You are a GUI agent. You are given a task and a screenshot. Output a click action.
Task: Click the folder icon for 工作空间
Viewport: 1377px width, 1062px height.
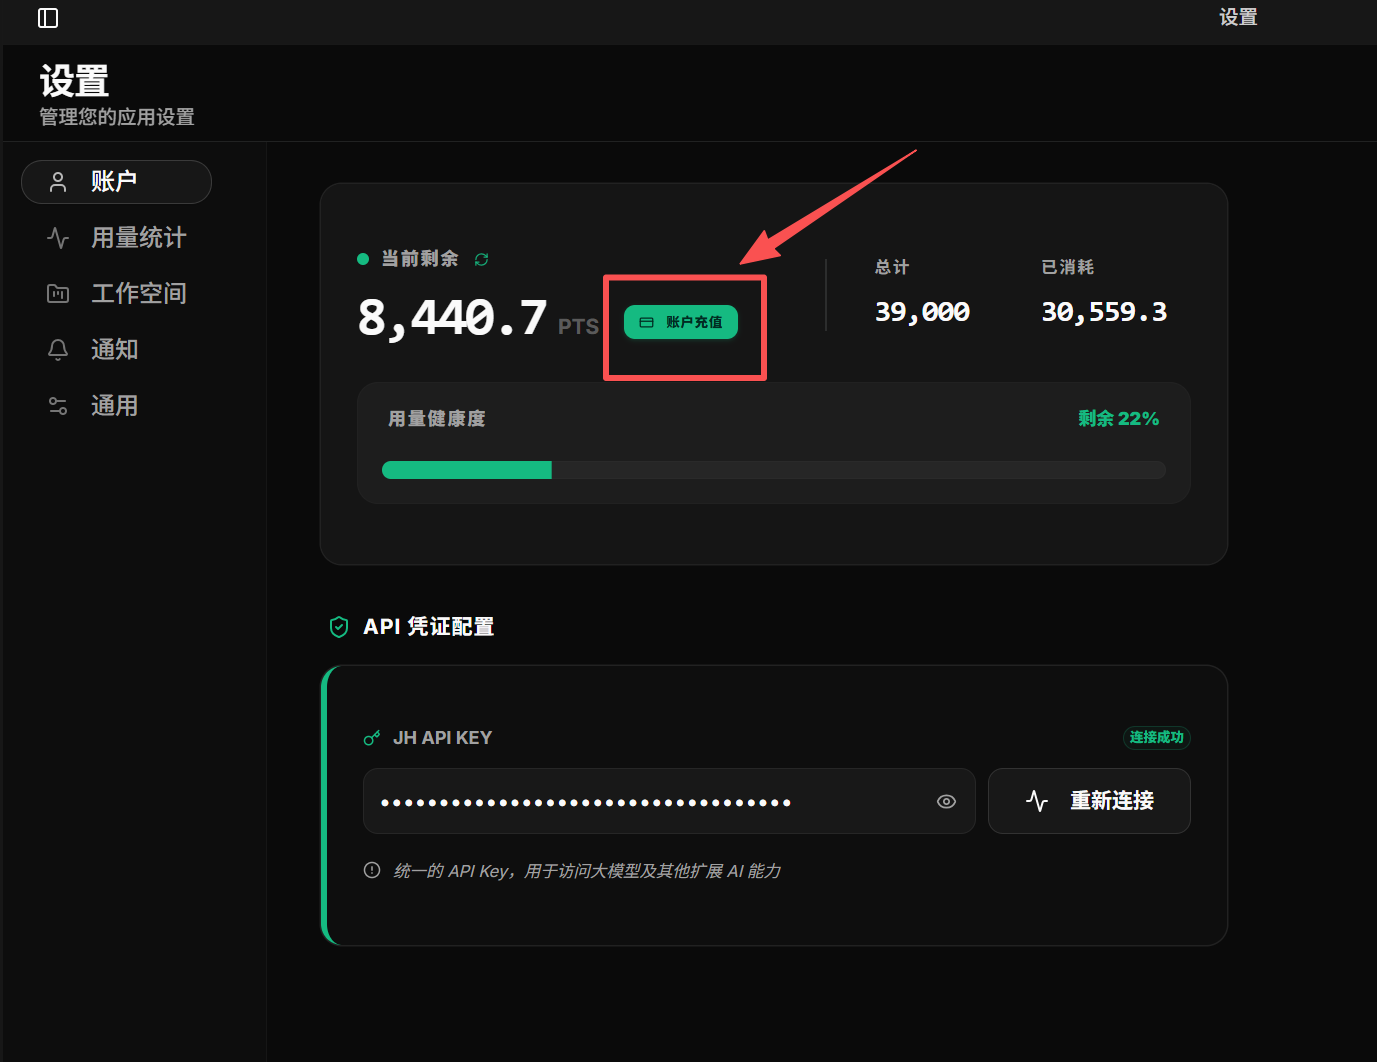58,294
